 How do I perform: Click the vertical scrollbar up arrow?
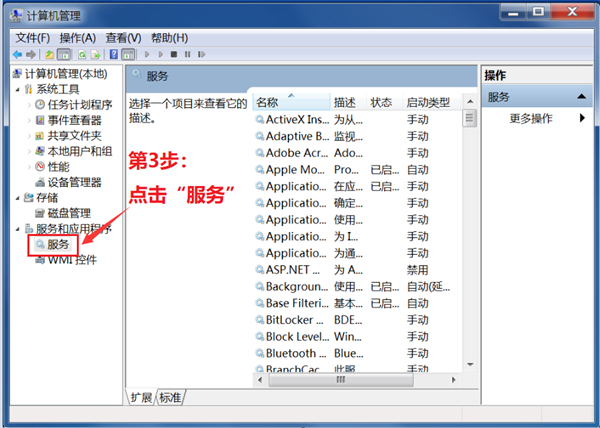point(470,101)
